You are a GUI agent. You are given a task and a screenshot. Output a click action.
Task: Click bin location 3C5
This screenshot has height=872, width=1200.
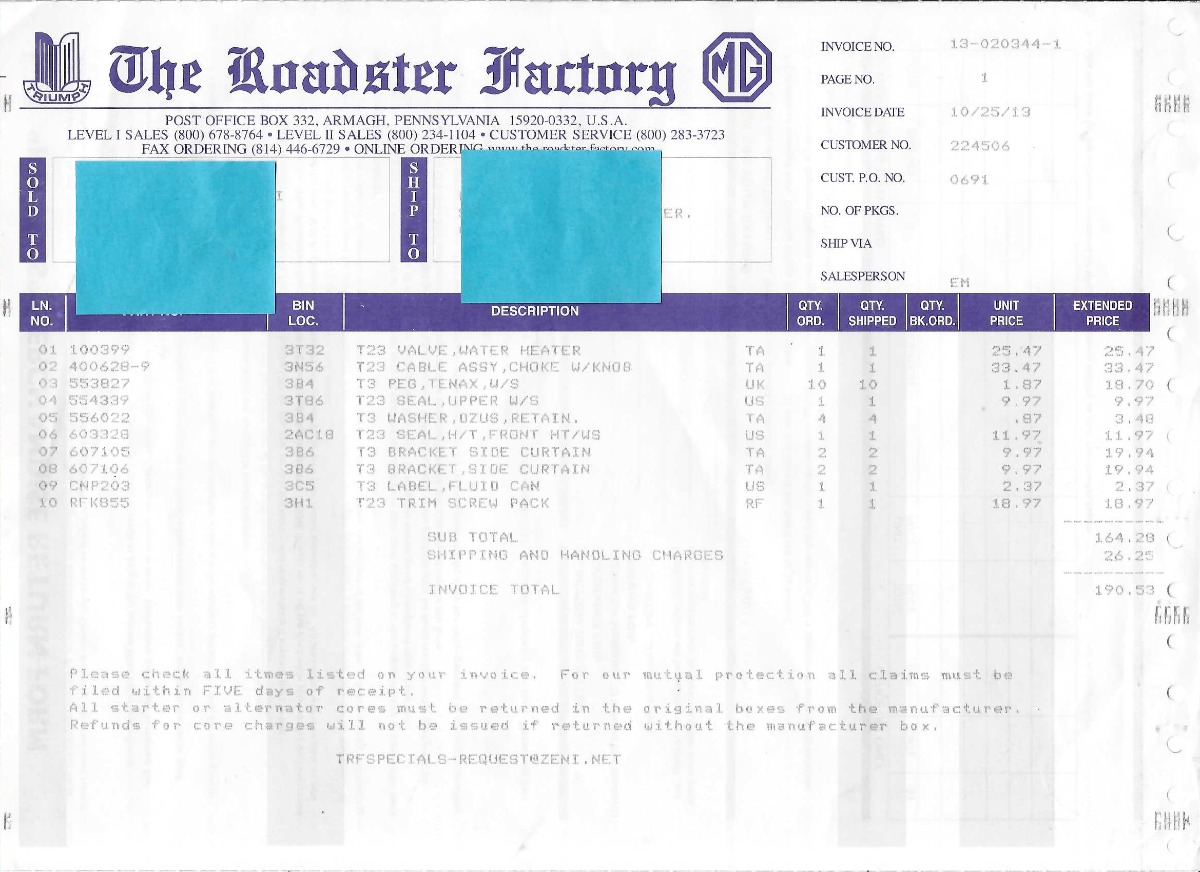point(299,486)
